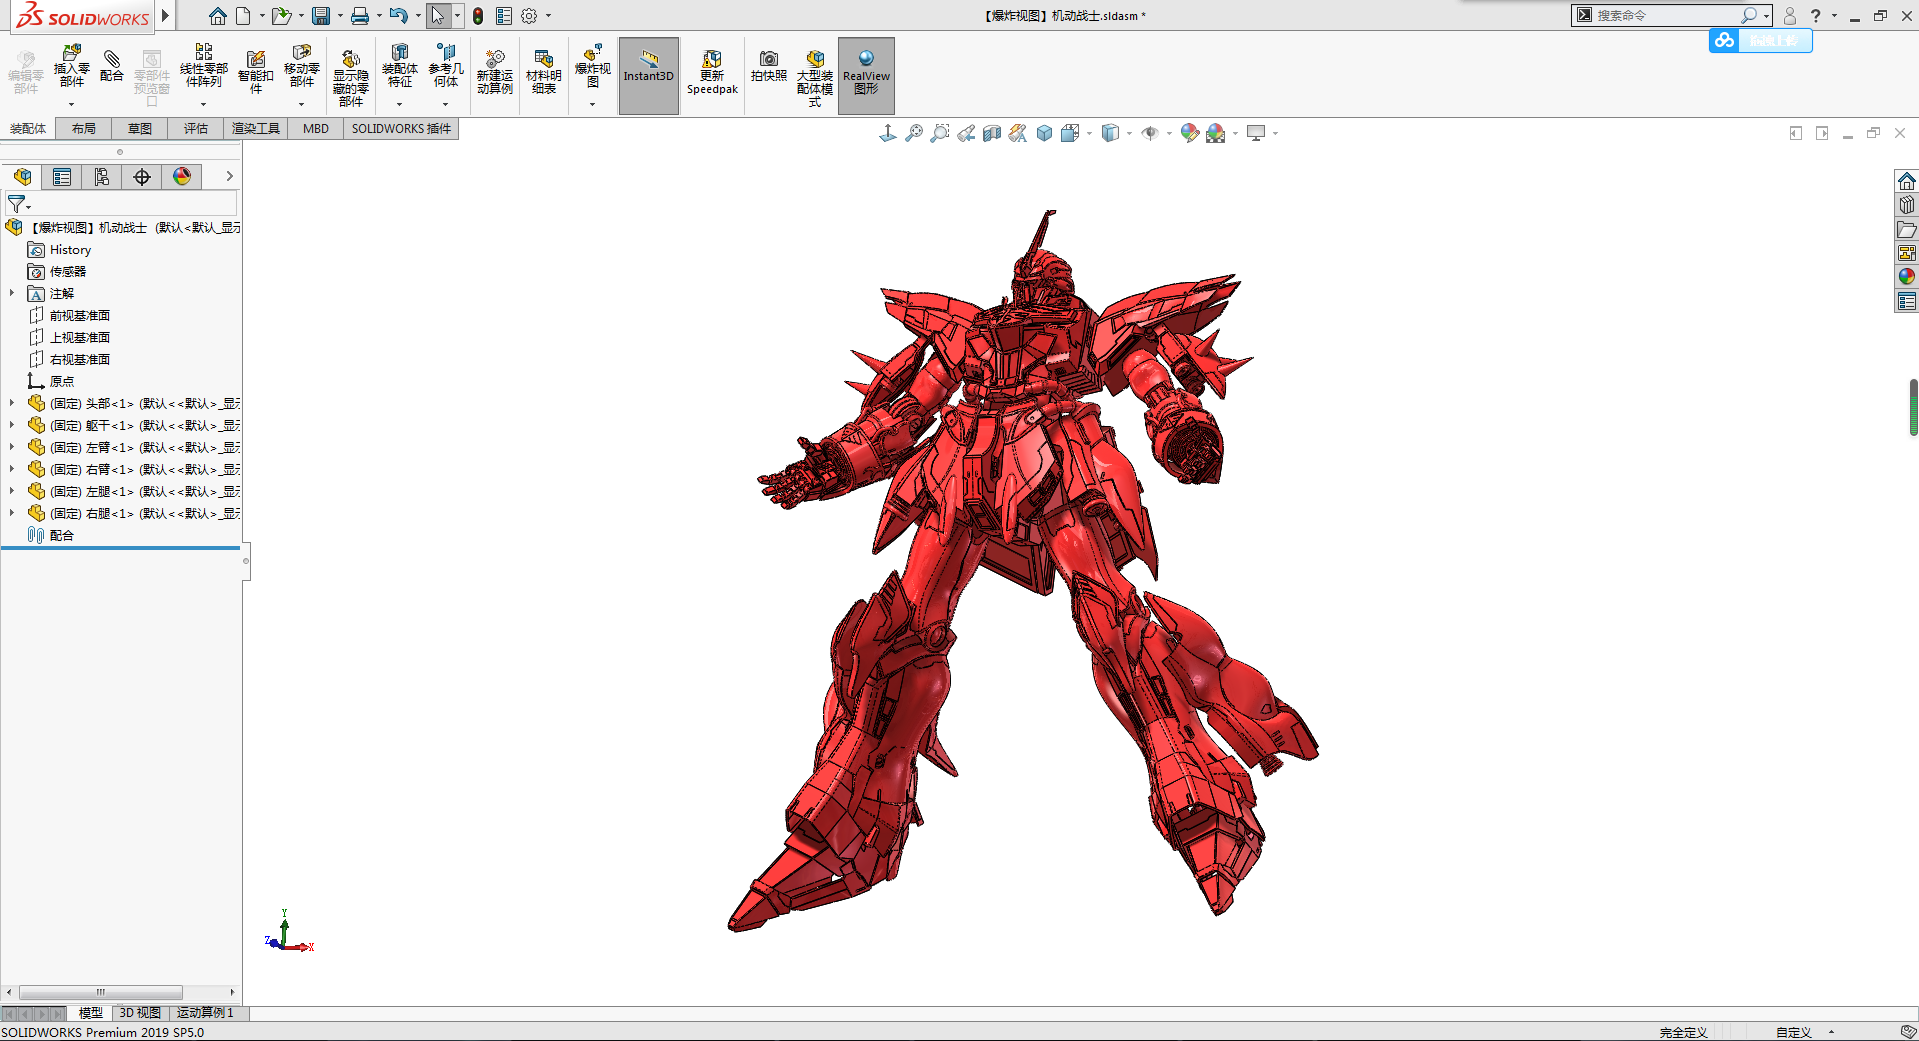Open the 运动算例 1 motion study tab

[x=205, y=1013]
